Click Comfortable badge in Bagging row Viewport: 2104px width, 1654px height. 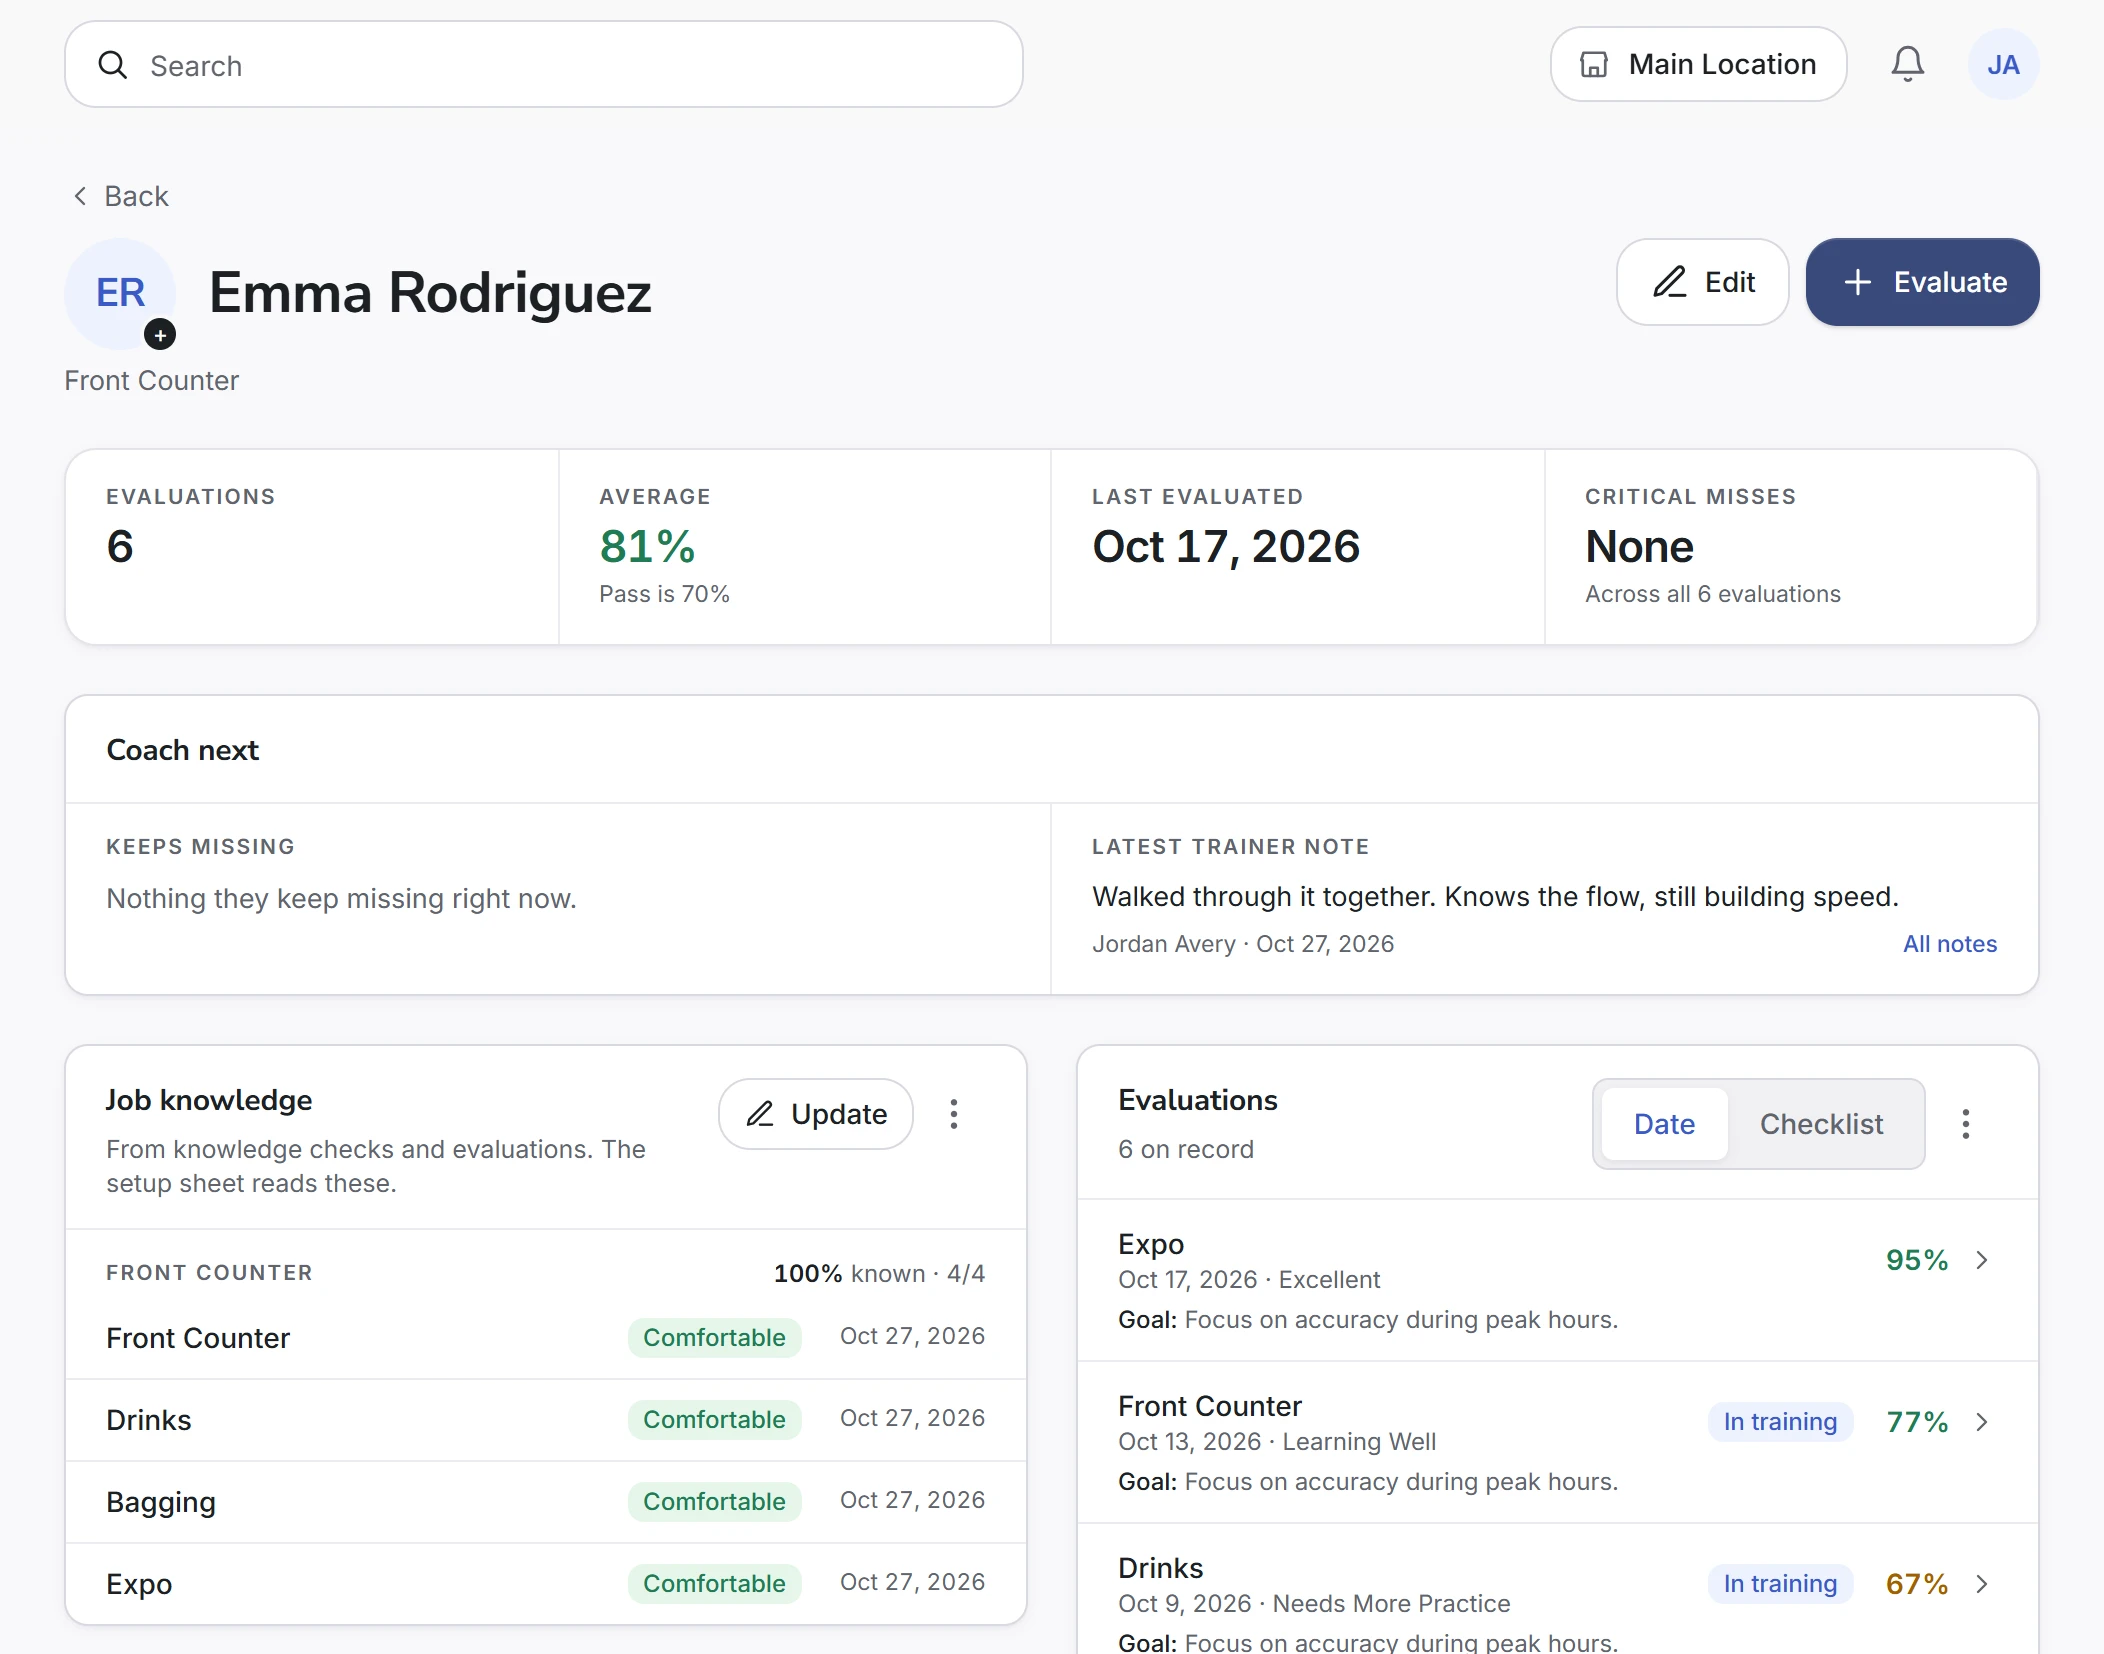click(x=714, y=1501)
